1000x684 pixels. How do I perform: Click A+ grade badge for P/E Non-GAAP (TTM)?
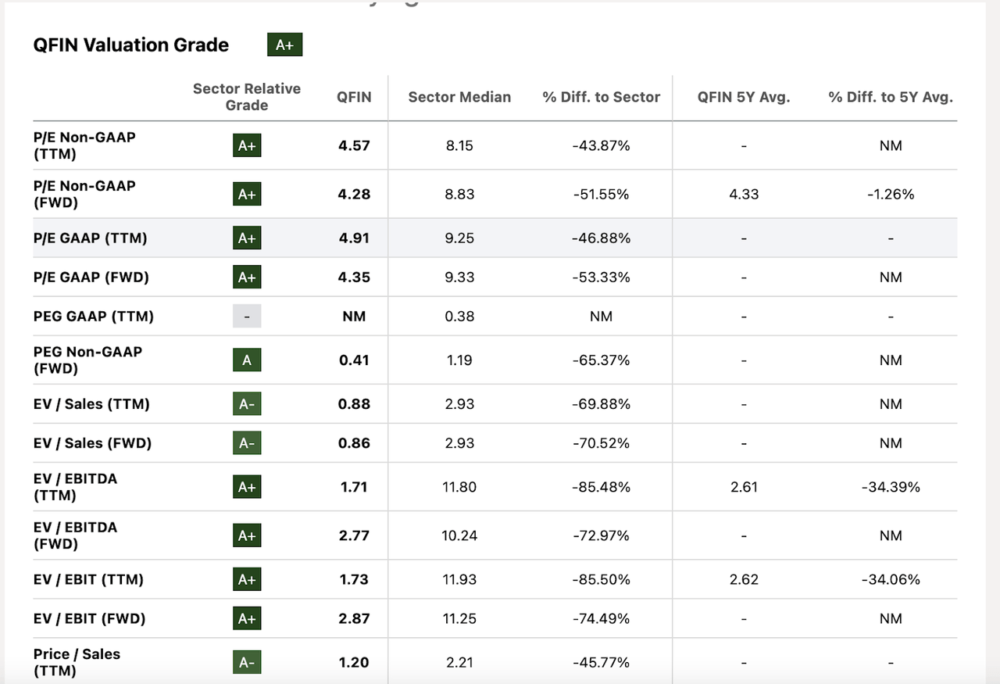(x=247, y=145)
